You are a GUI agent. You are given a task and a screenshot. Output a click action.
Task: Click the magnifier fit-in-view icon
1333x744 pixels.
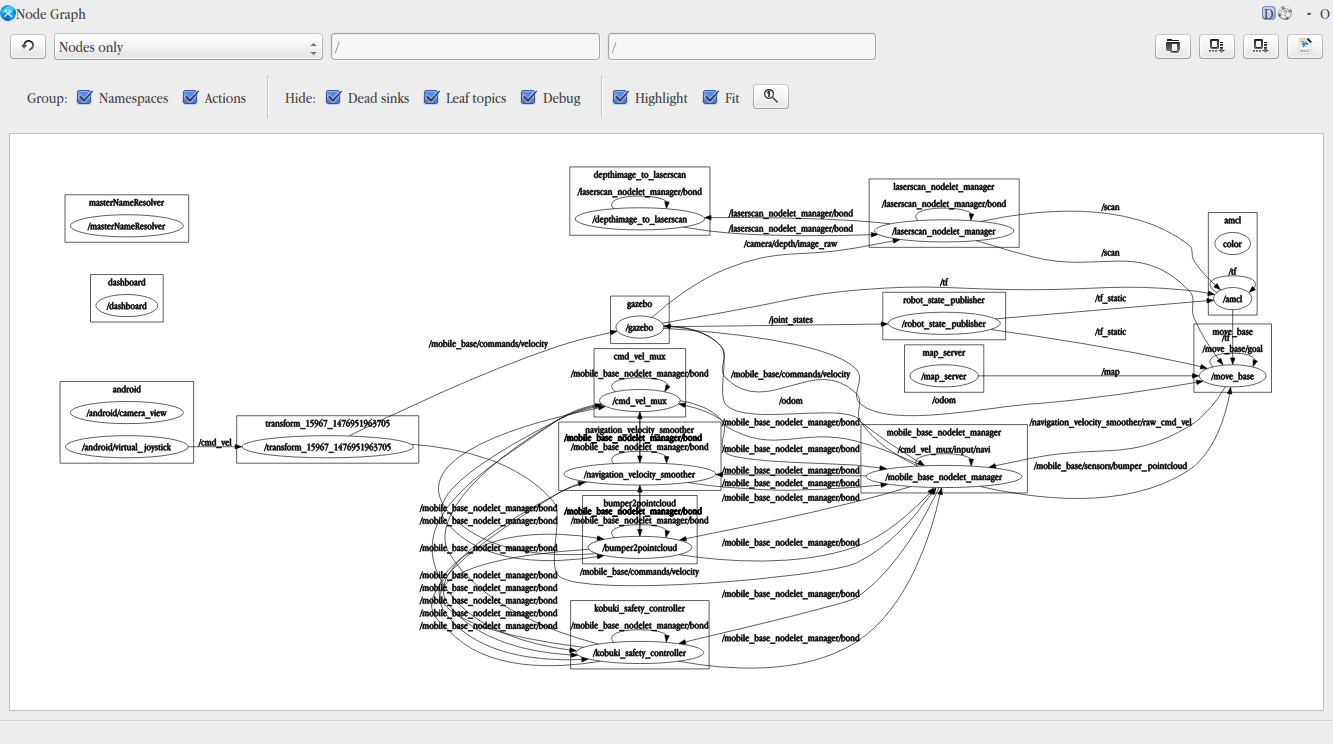(771, 96)
